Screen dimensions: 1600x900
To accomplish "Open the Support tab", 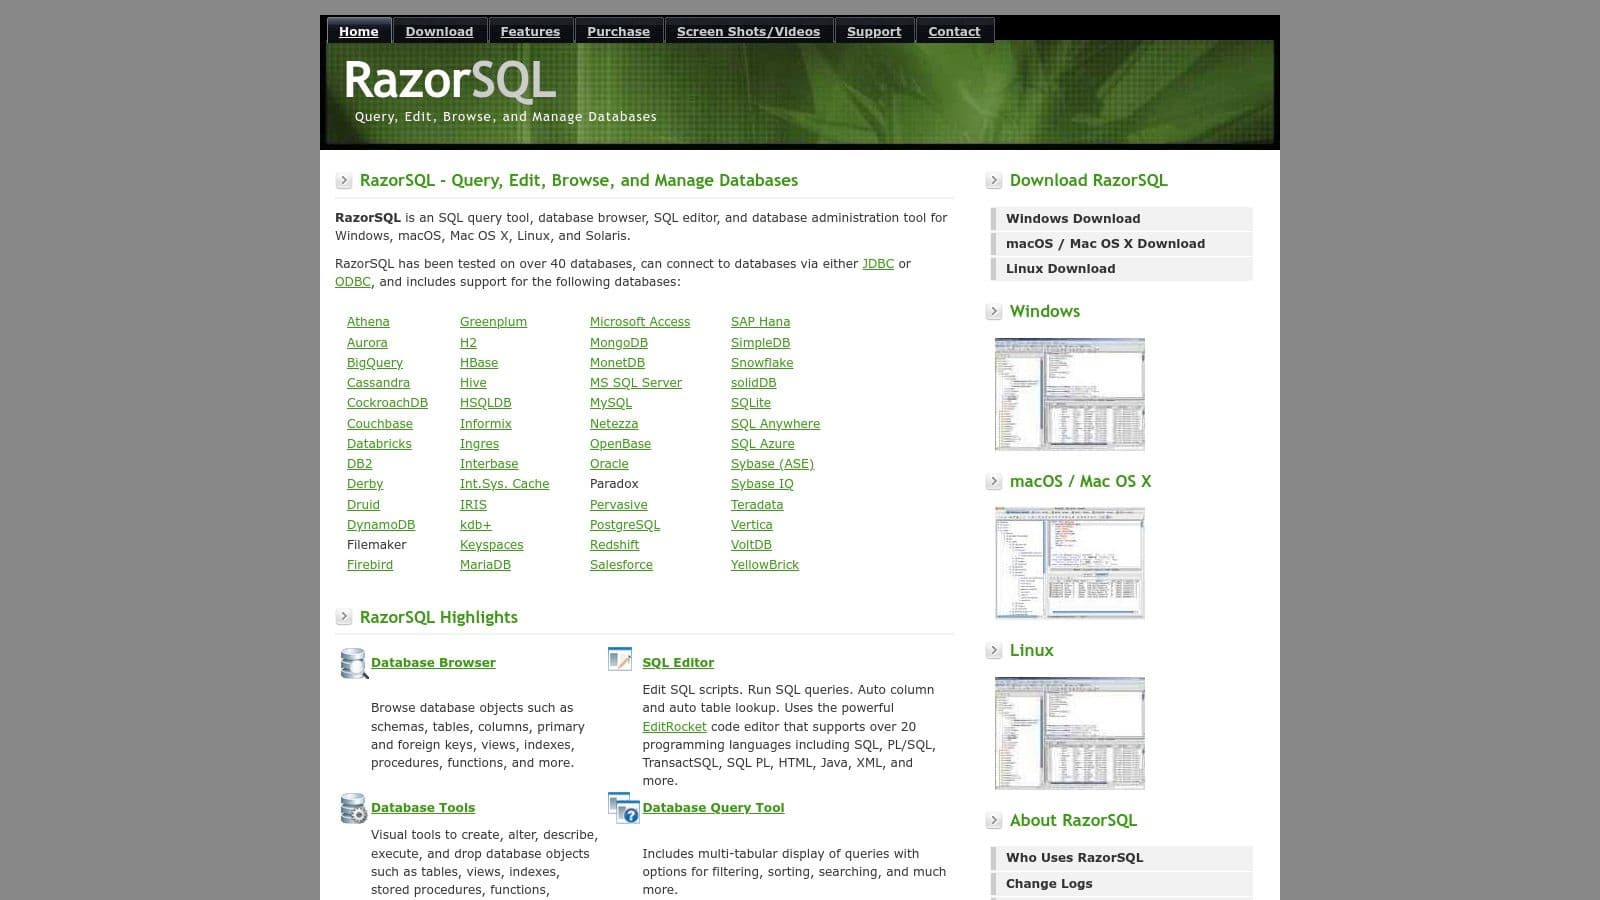I will (874, 31).
